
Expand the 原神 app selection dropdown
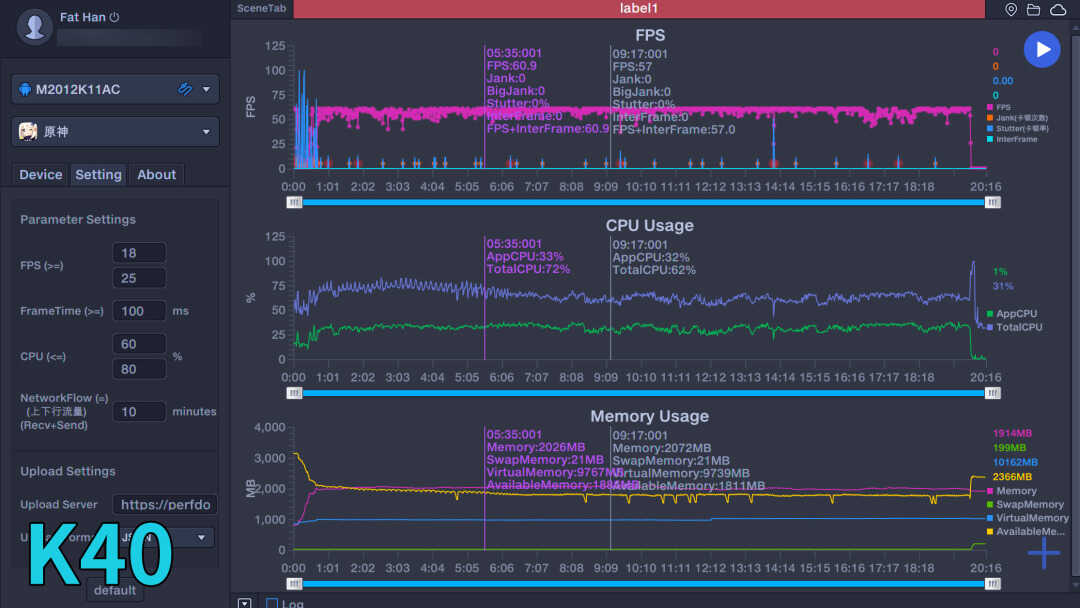click(206, 132)
